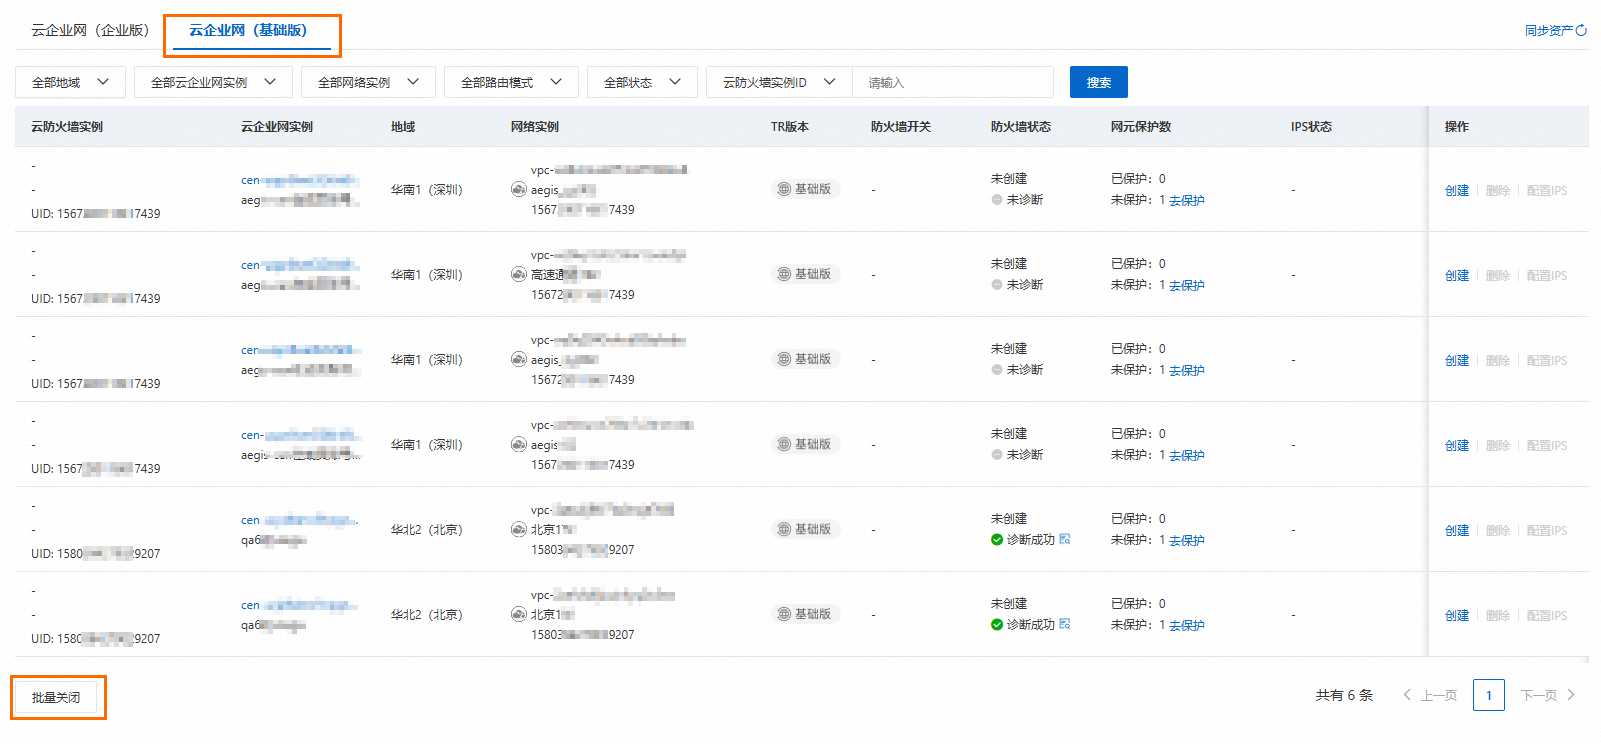Select page 1 in the pagination

coord(1489,695)
